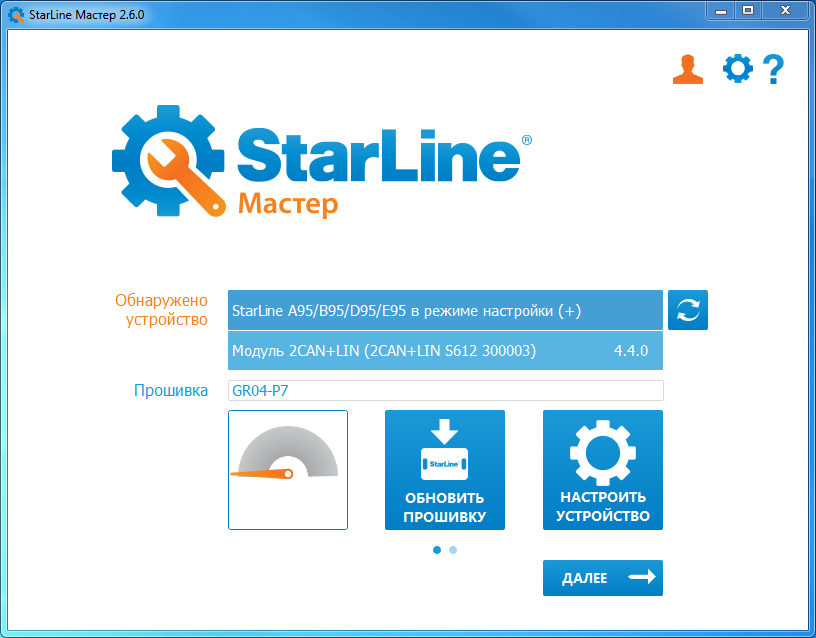Select the speedometer gauge tile
This screenshot has width=816, height=638.
tap(288, 469)
